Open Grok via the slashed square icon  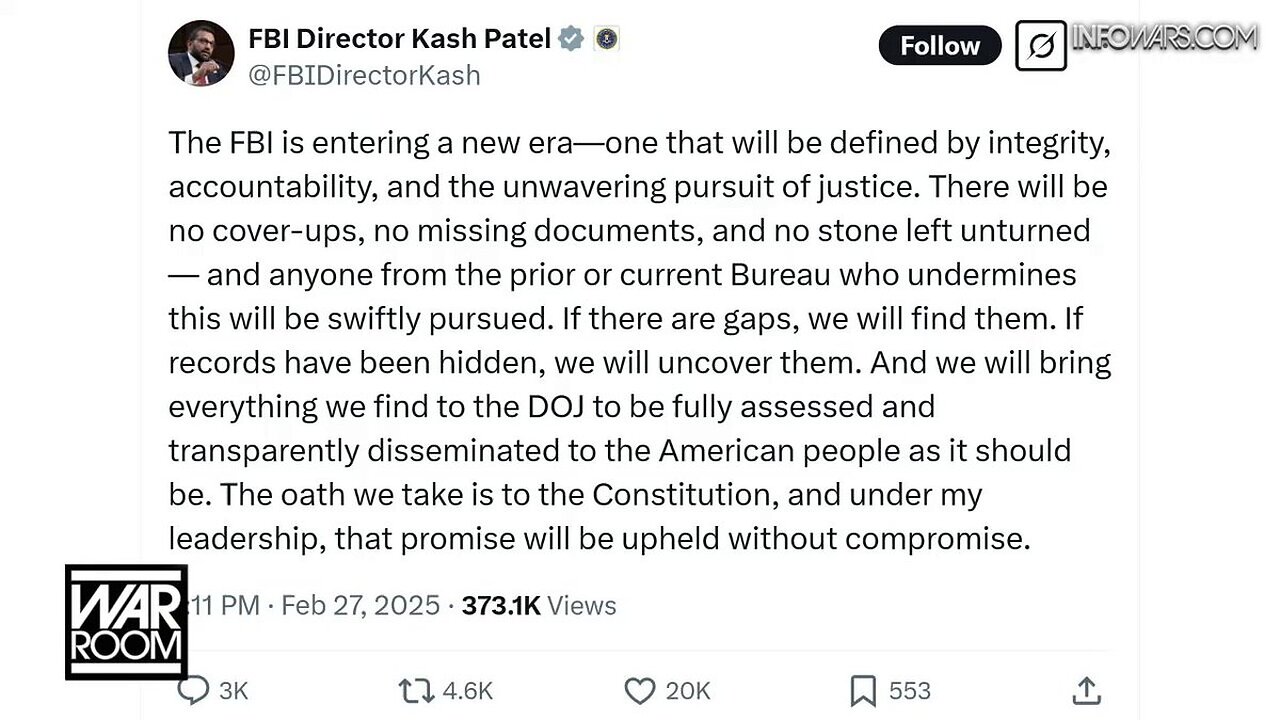[1040, 46]
